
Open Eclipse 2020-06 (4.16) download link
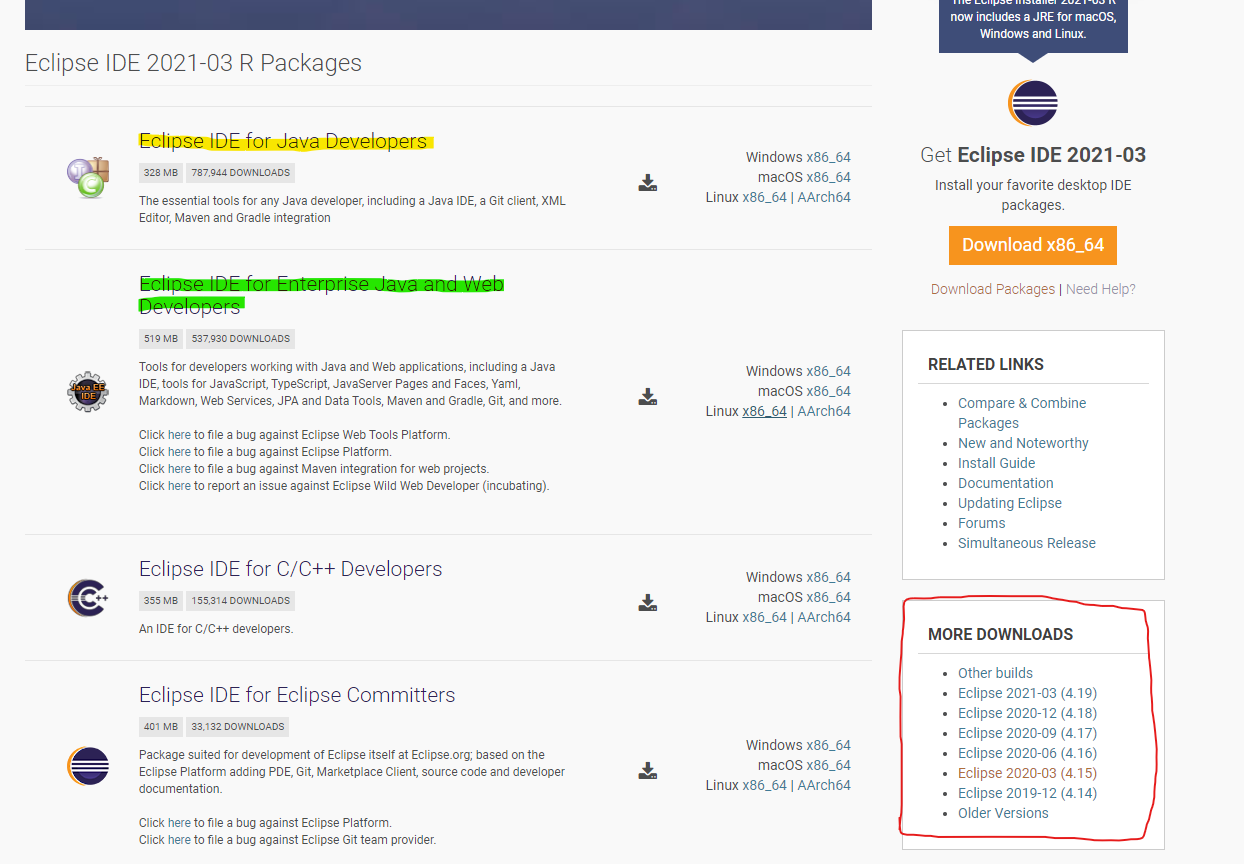tap(1027, 753)
